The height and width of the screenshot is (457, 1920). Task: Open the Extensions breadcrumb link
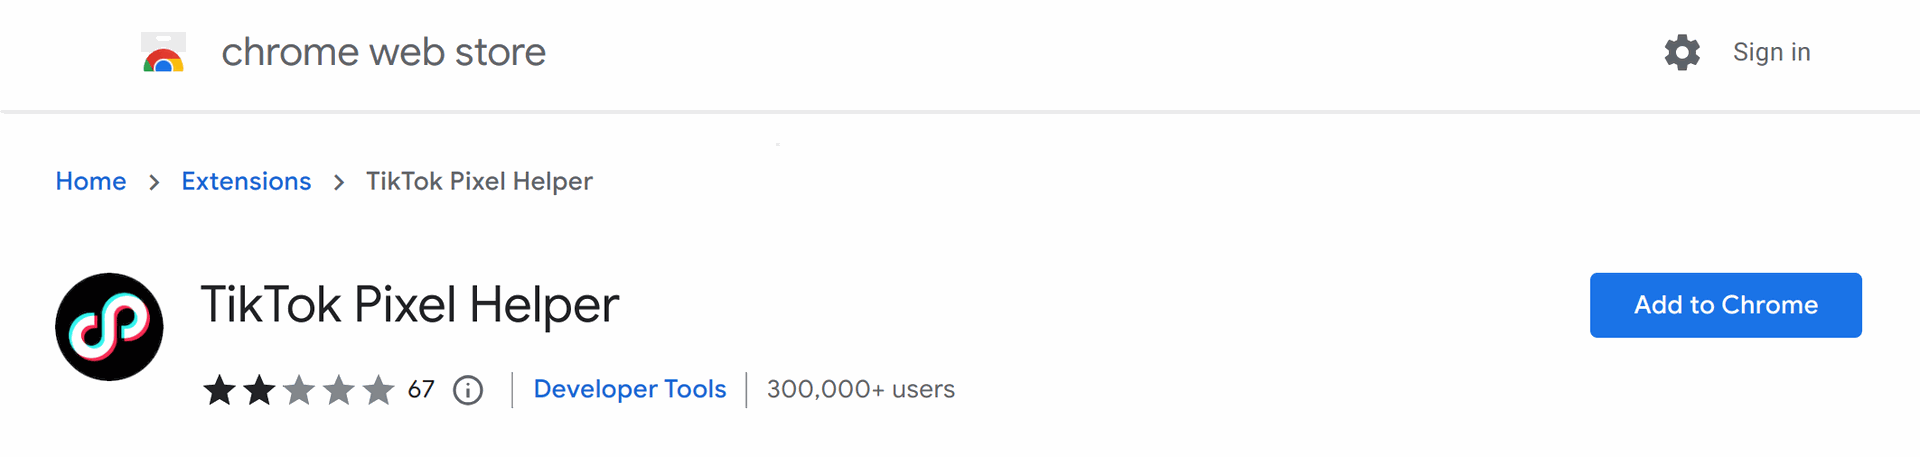coord(246,181)
